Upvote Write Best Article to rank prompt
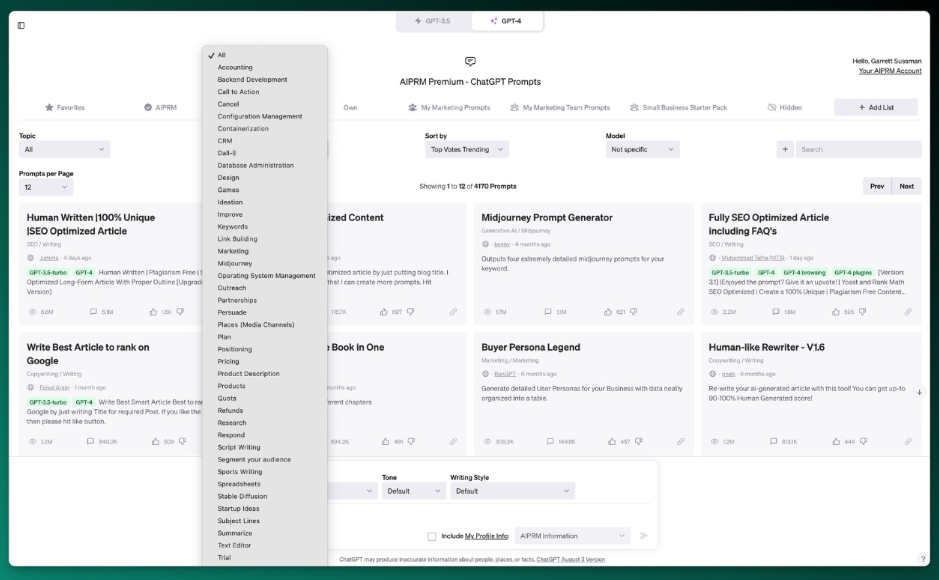The image size is (939, 580). 155,442
